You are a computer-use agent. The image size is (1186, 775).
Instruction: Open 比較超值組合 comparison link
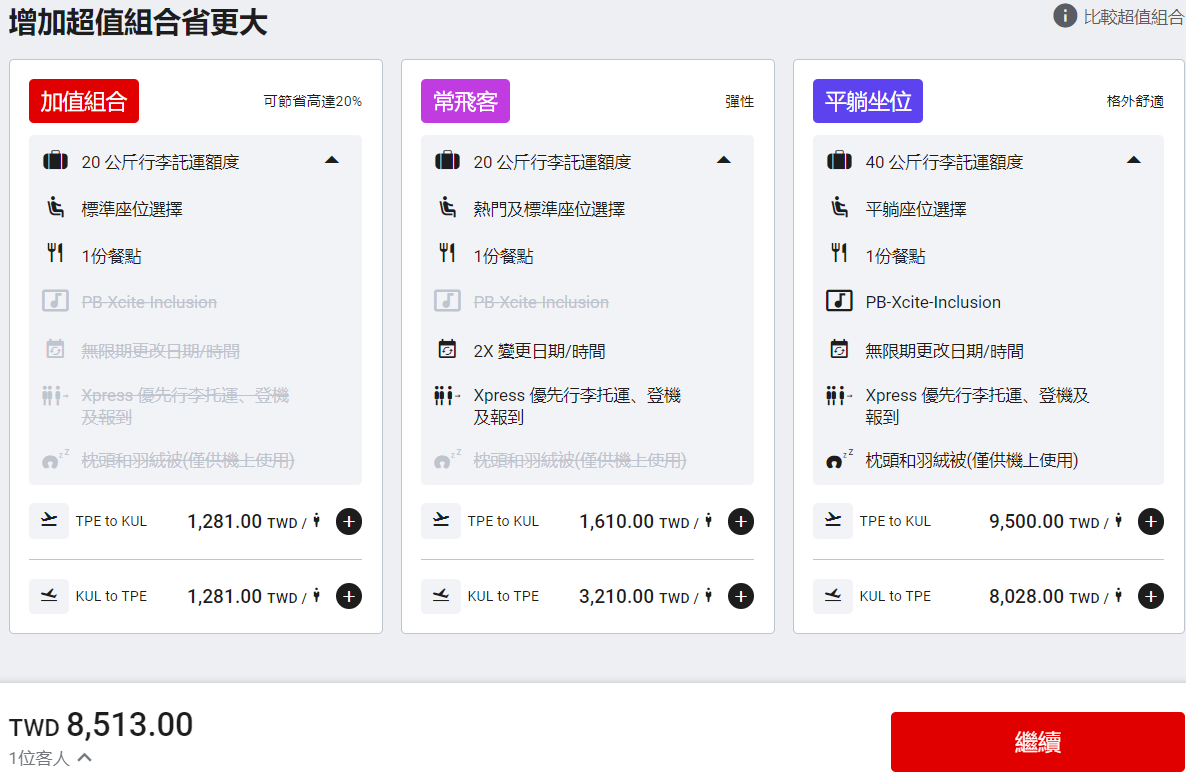[1134, 17]
